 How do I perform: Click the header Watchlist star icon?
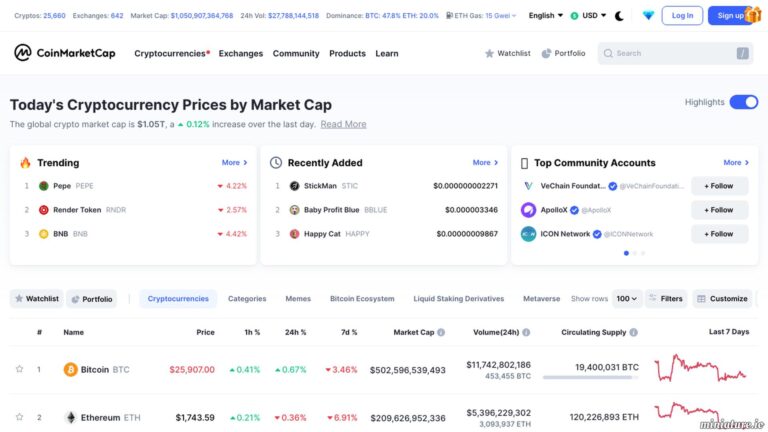coord(489,53)
